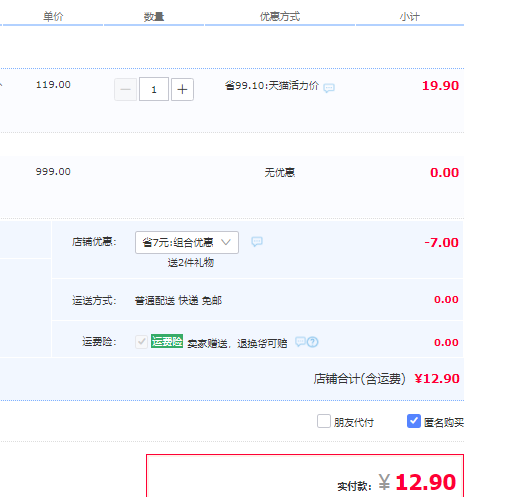Increase quantity with the plus button
This screenshot has height=497, width=515.
182,89
